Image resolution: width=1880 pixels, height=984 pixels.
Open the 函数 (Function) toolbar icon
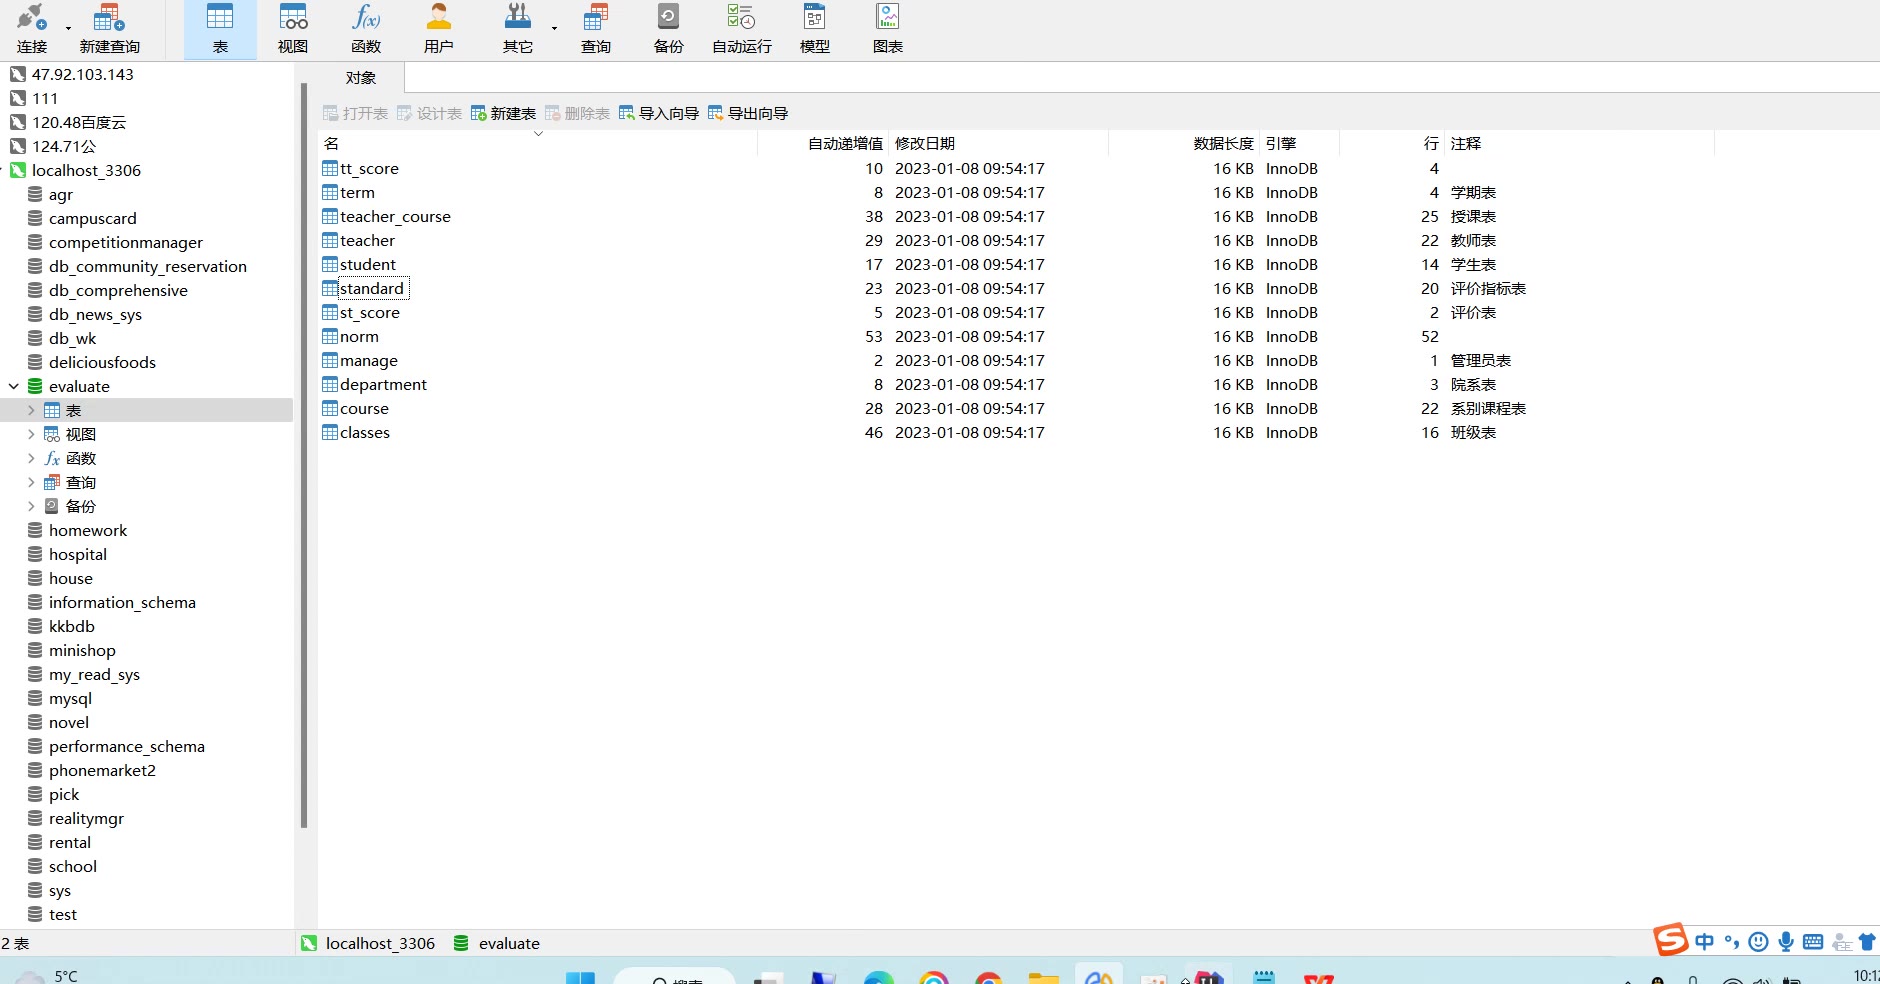pyautogui.click(x=366, y=29)
